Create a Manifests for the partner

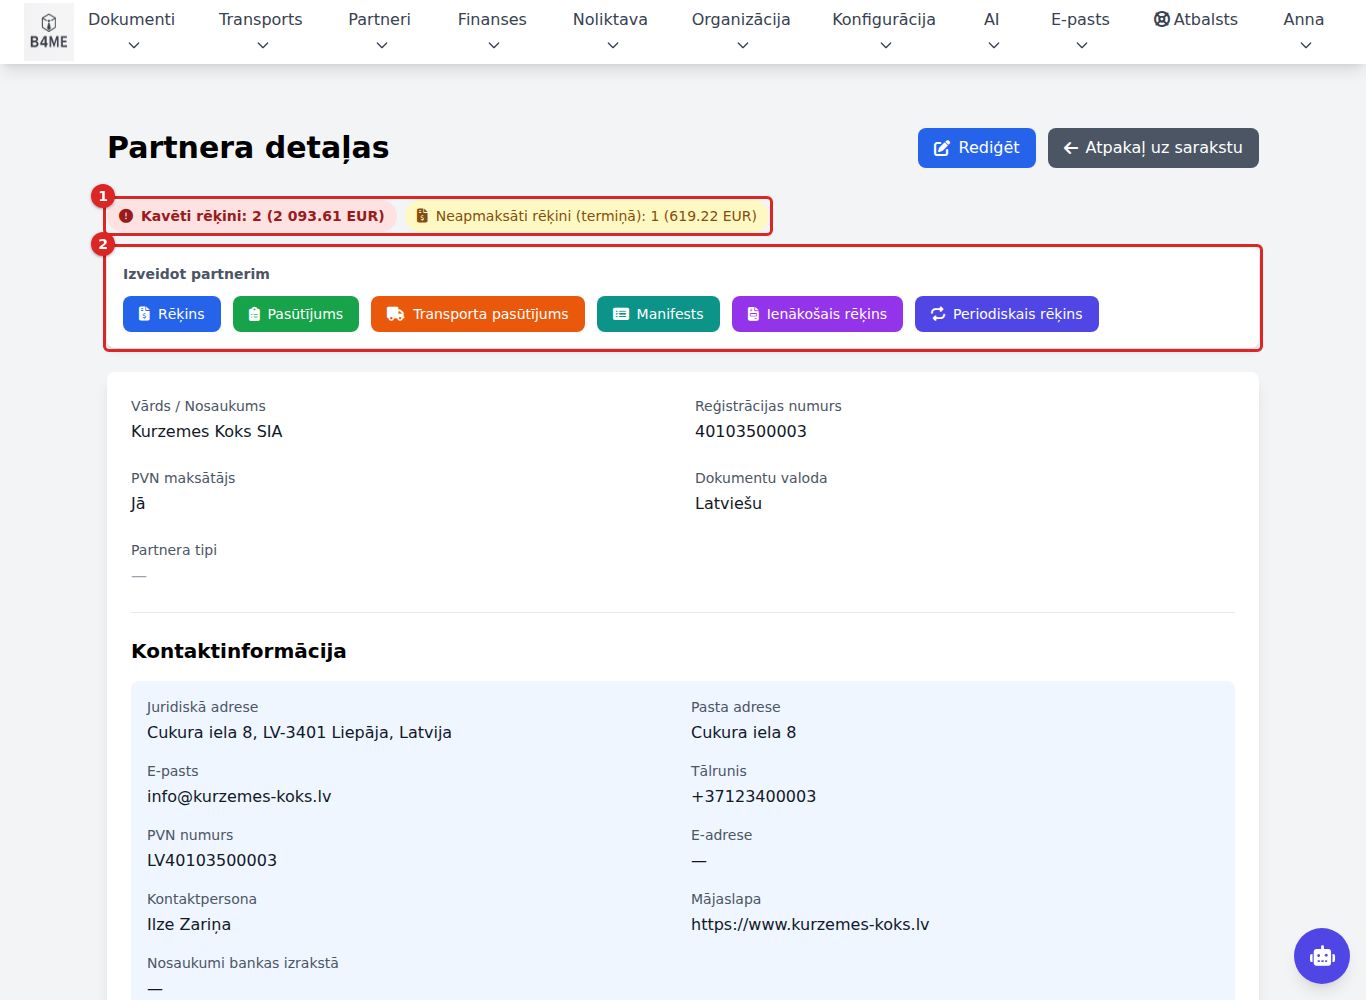click(658, 314)
